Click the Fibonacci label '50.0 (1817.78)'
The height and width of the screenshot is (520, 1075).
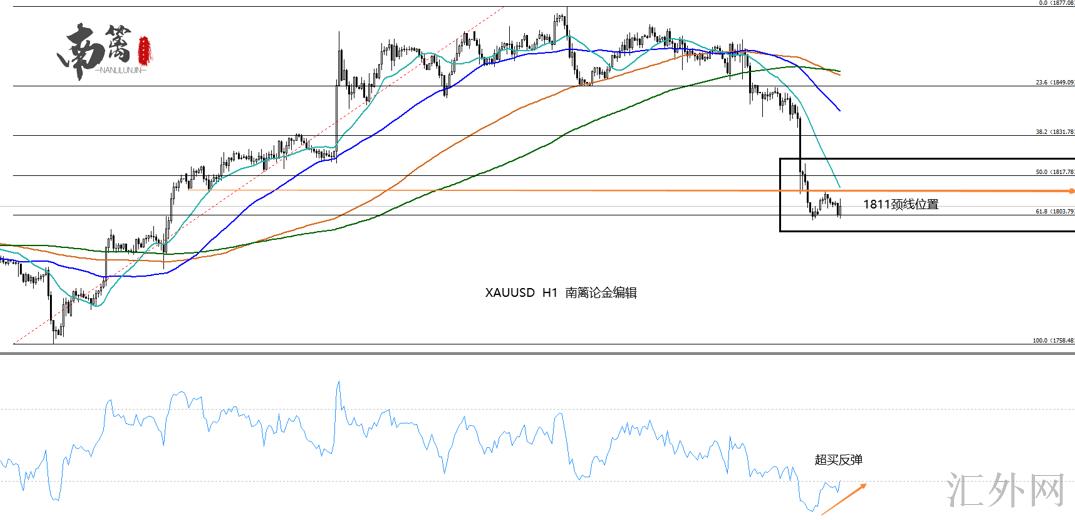point(1055,172)
